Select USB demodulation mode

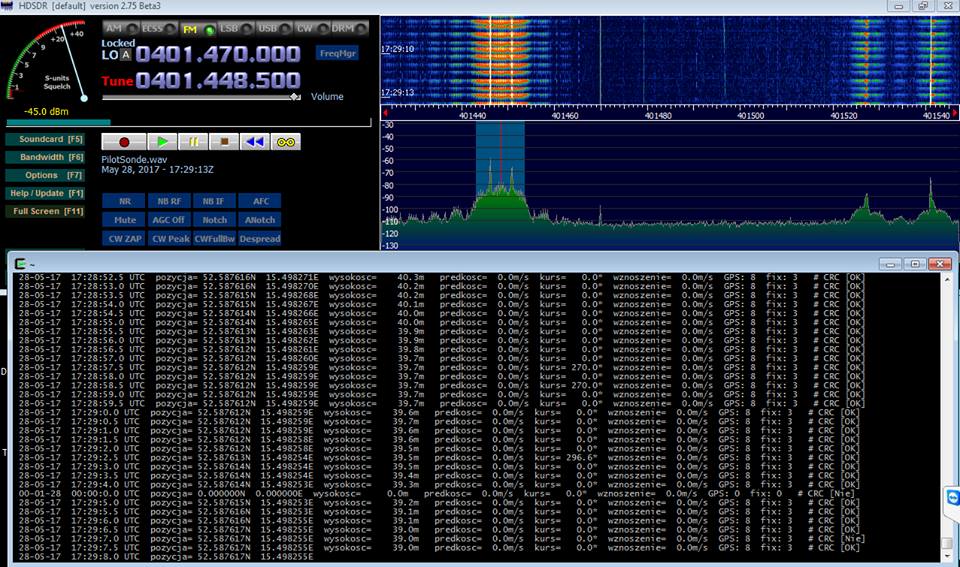pyautogui.click(x=274, y=28)
